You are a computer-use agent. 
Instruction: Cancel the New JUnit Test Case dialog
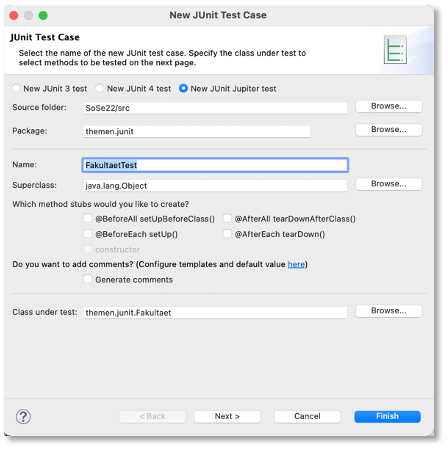307,416
